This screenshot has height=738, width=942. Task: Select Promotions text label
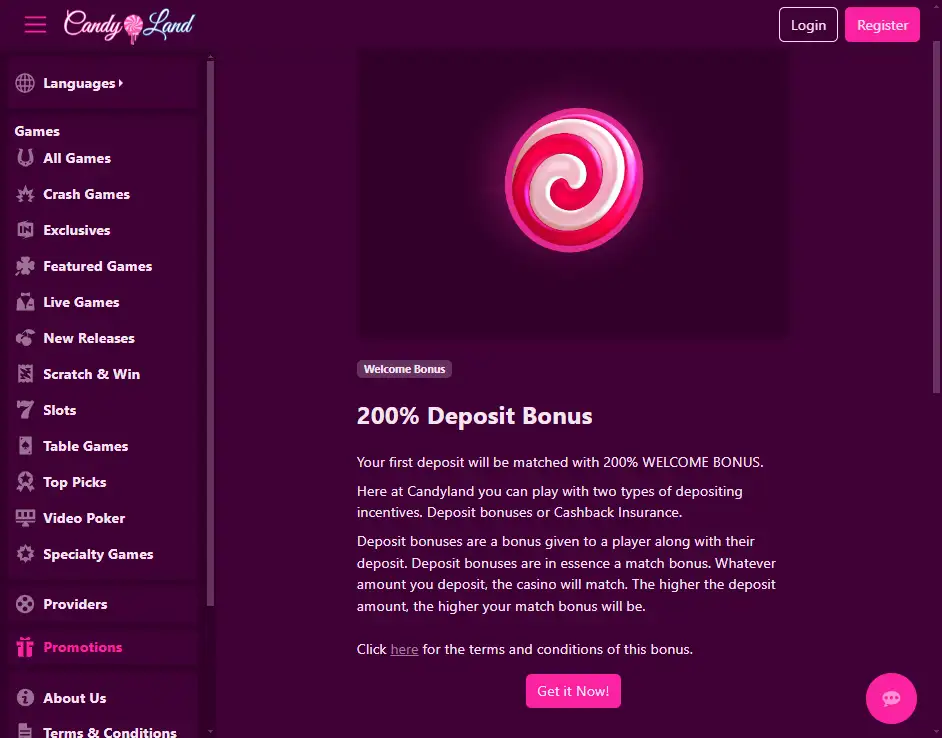(83, 647)
